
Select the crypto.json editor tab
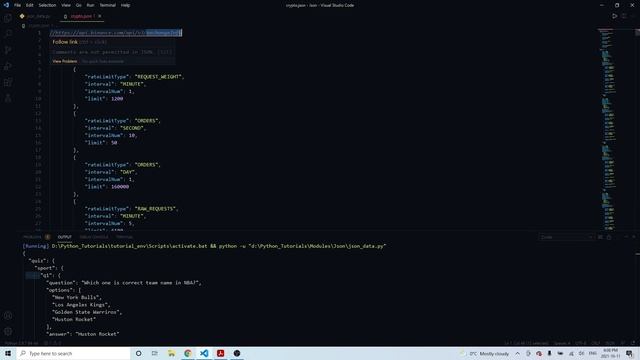click(x=81, y=16)
